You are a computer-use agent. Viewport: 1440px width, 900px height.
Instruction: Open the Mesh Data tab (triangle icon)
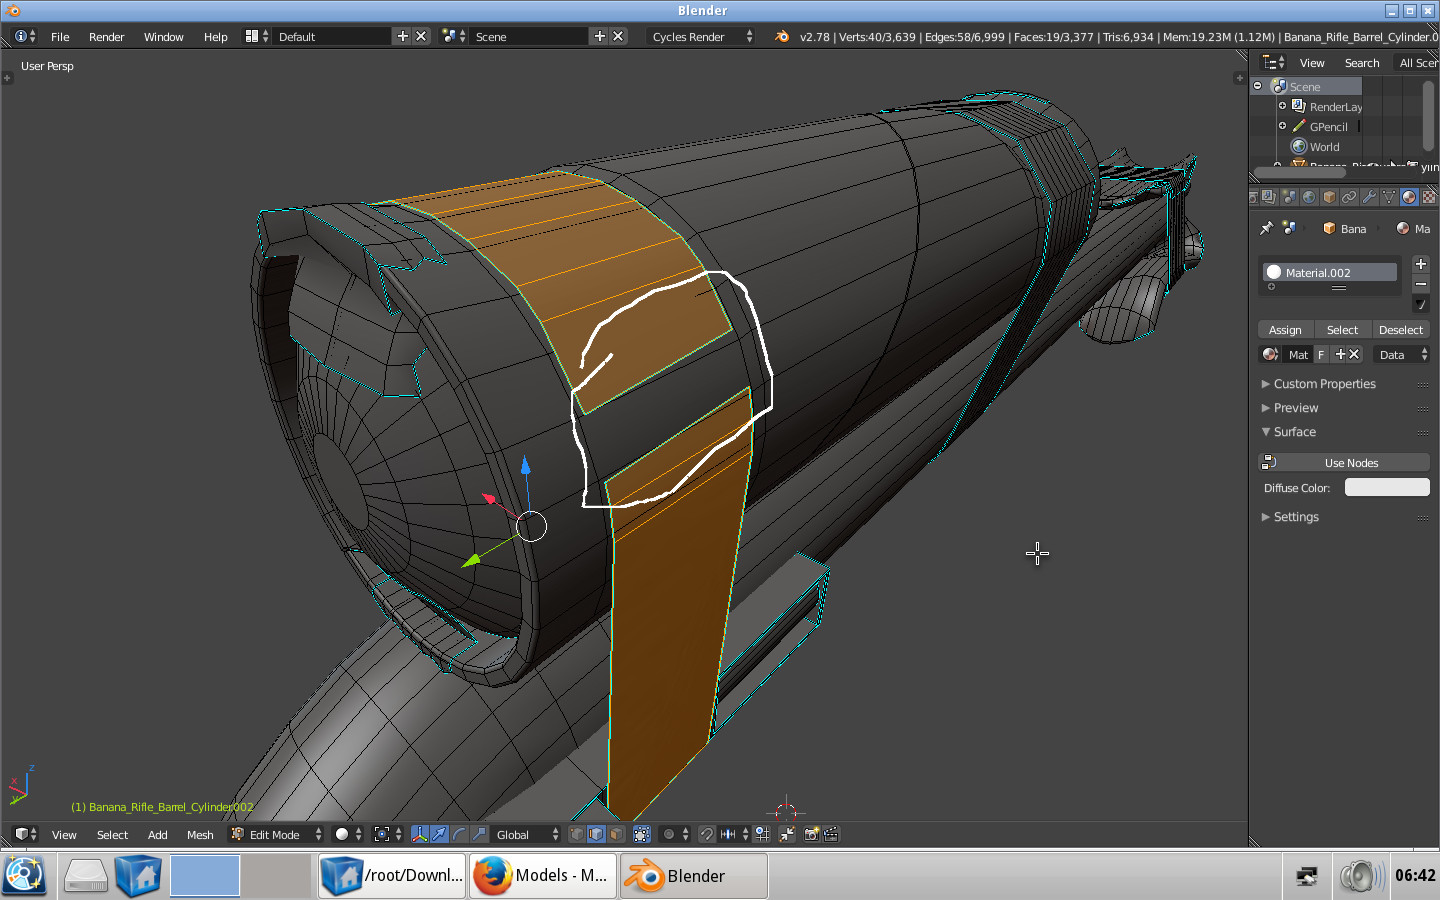pos(1389,197)
